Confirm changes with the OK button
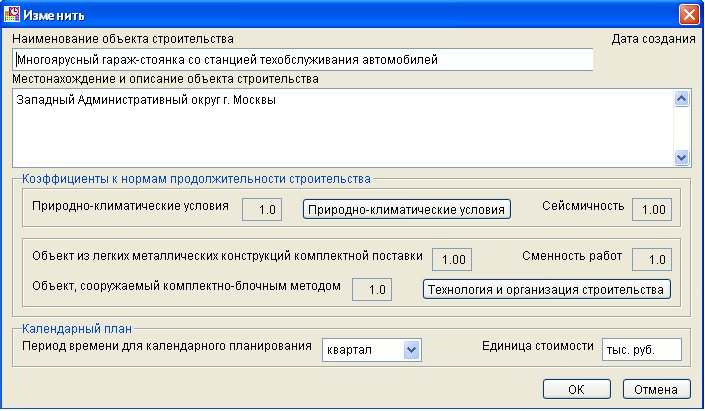Screen dimensions: 705x411 click(576, 389)
